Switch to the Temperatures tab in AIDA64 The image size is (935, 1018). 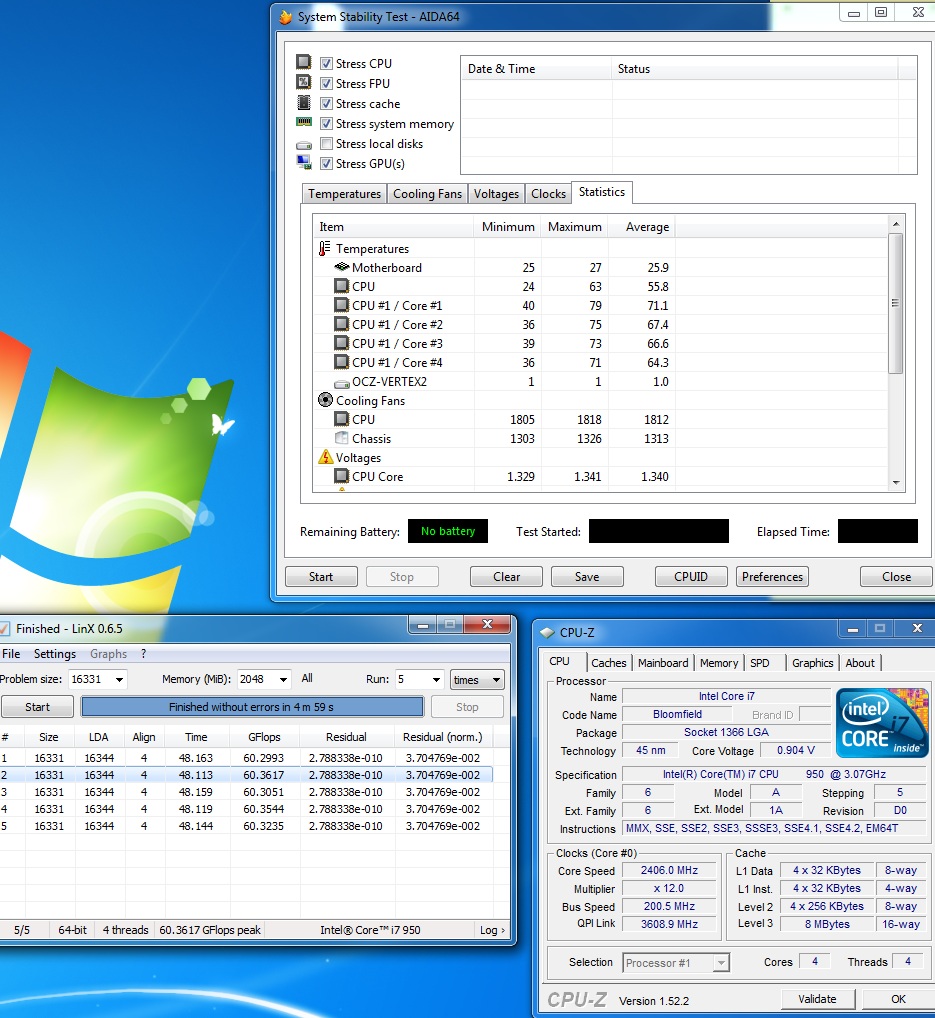pyautogui.click(x=344, y=193)
